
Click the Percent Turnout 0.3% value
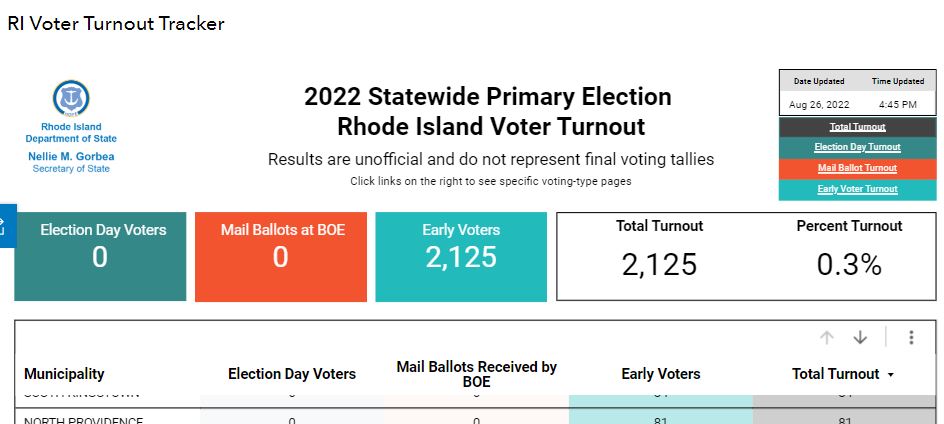[x=849, y=265]
